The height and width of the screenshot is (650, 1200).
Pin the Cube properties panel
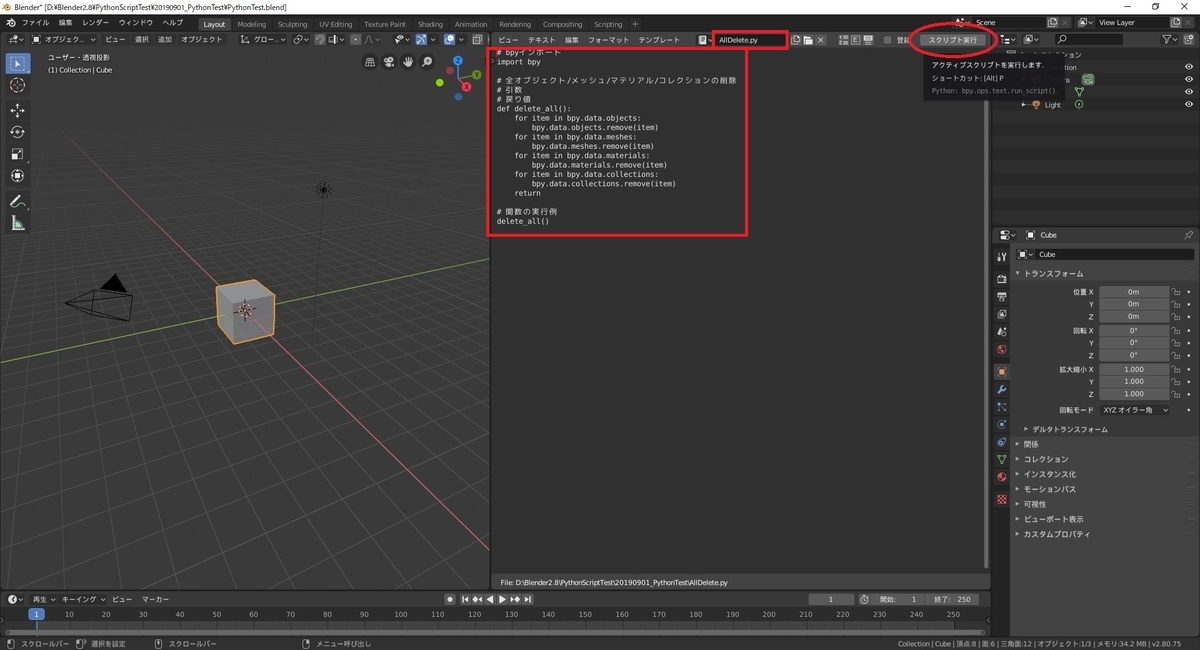click(1188, 235)
